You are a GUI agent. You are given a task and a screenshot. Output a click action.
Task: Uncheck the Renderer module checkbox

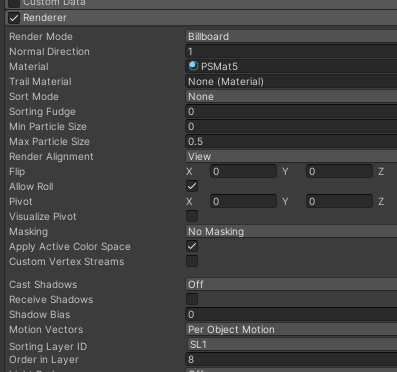(x=14, y=18)
